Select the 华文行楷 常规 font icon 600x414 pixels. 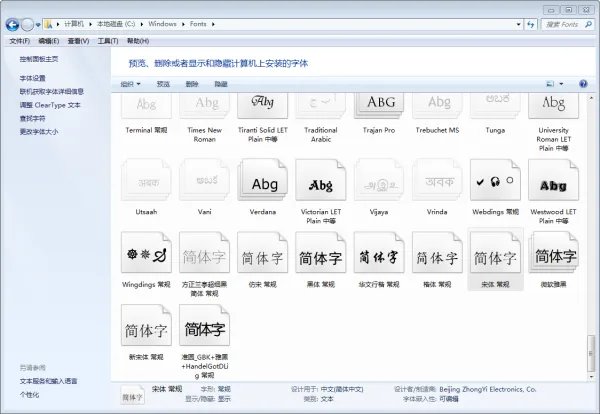click(x=379, y=253)
